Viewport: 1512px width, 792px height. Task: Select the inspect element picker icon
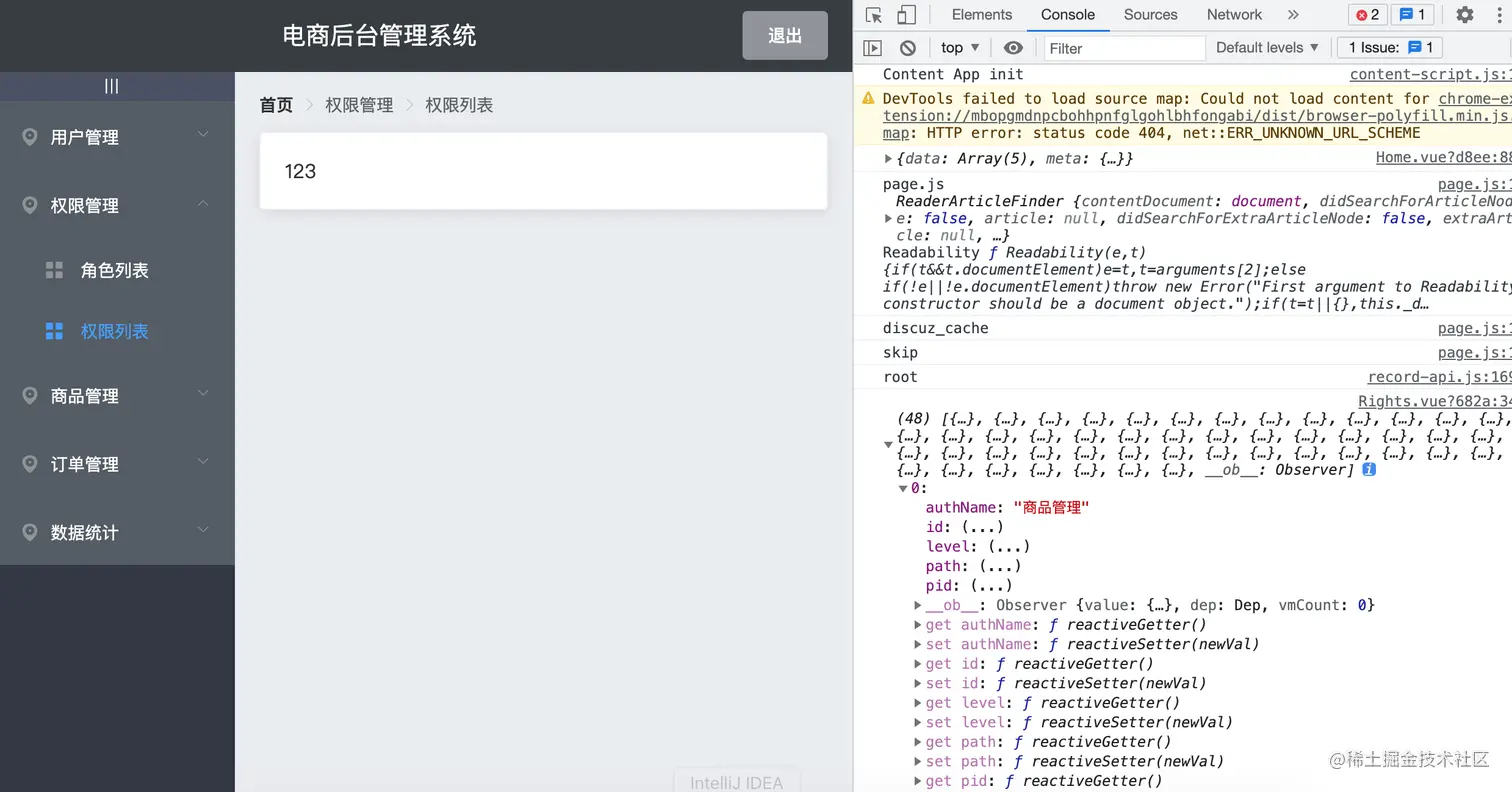pyautogui.click(x=874, y=15)
